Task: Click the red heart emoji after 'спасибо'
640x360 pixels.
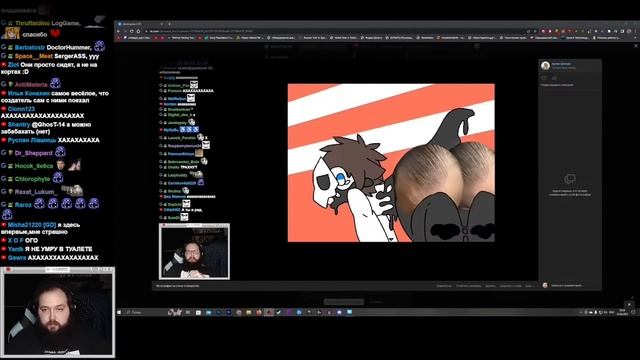Action: [x=56, y=34]
